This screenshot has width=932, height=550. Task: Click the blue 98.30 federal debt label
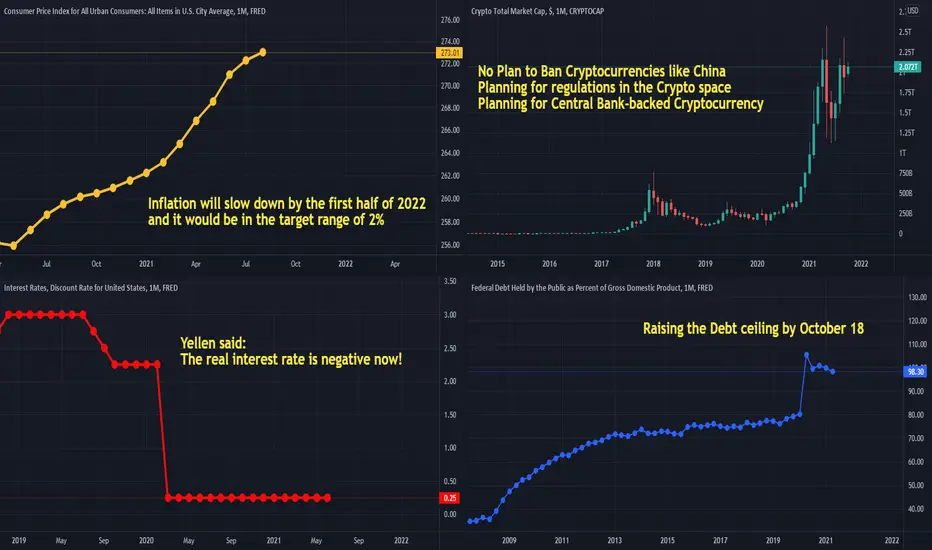pos(915,372)
